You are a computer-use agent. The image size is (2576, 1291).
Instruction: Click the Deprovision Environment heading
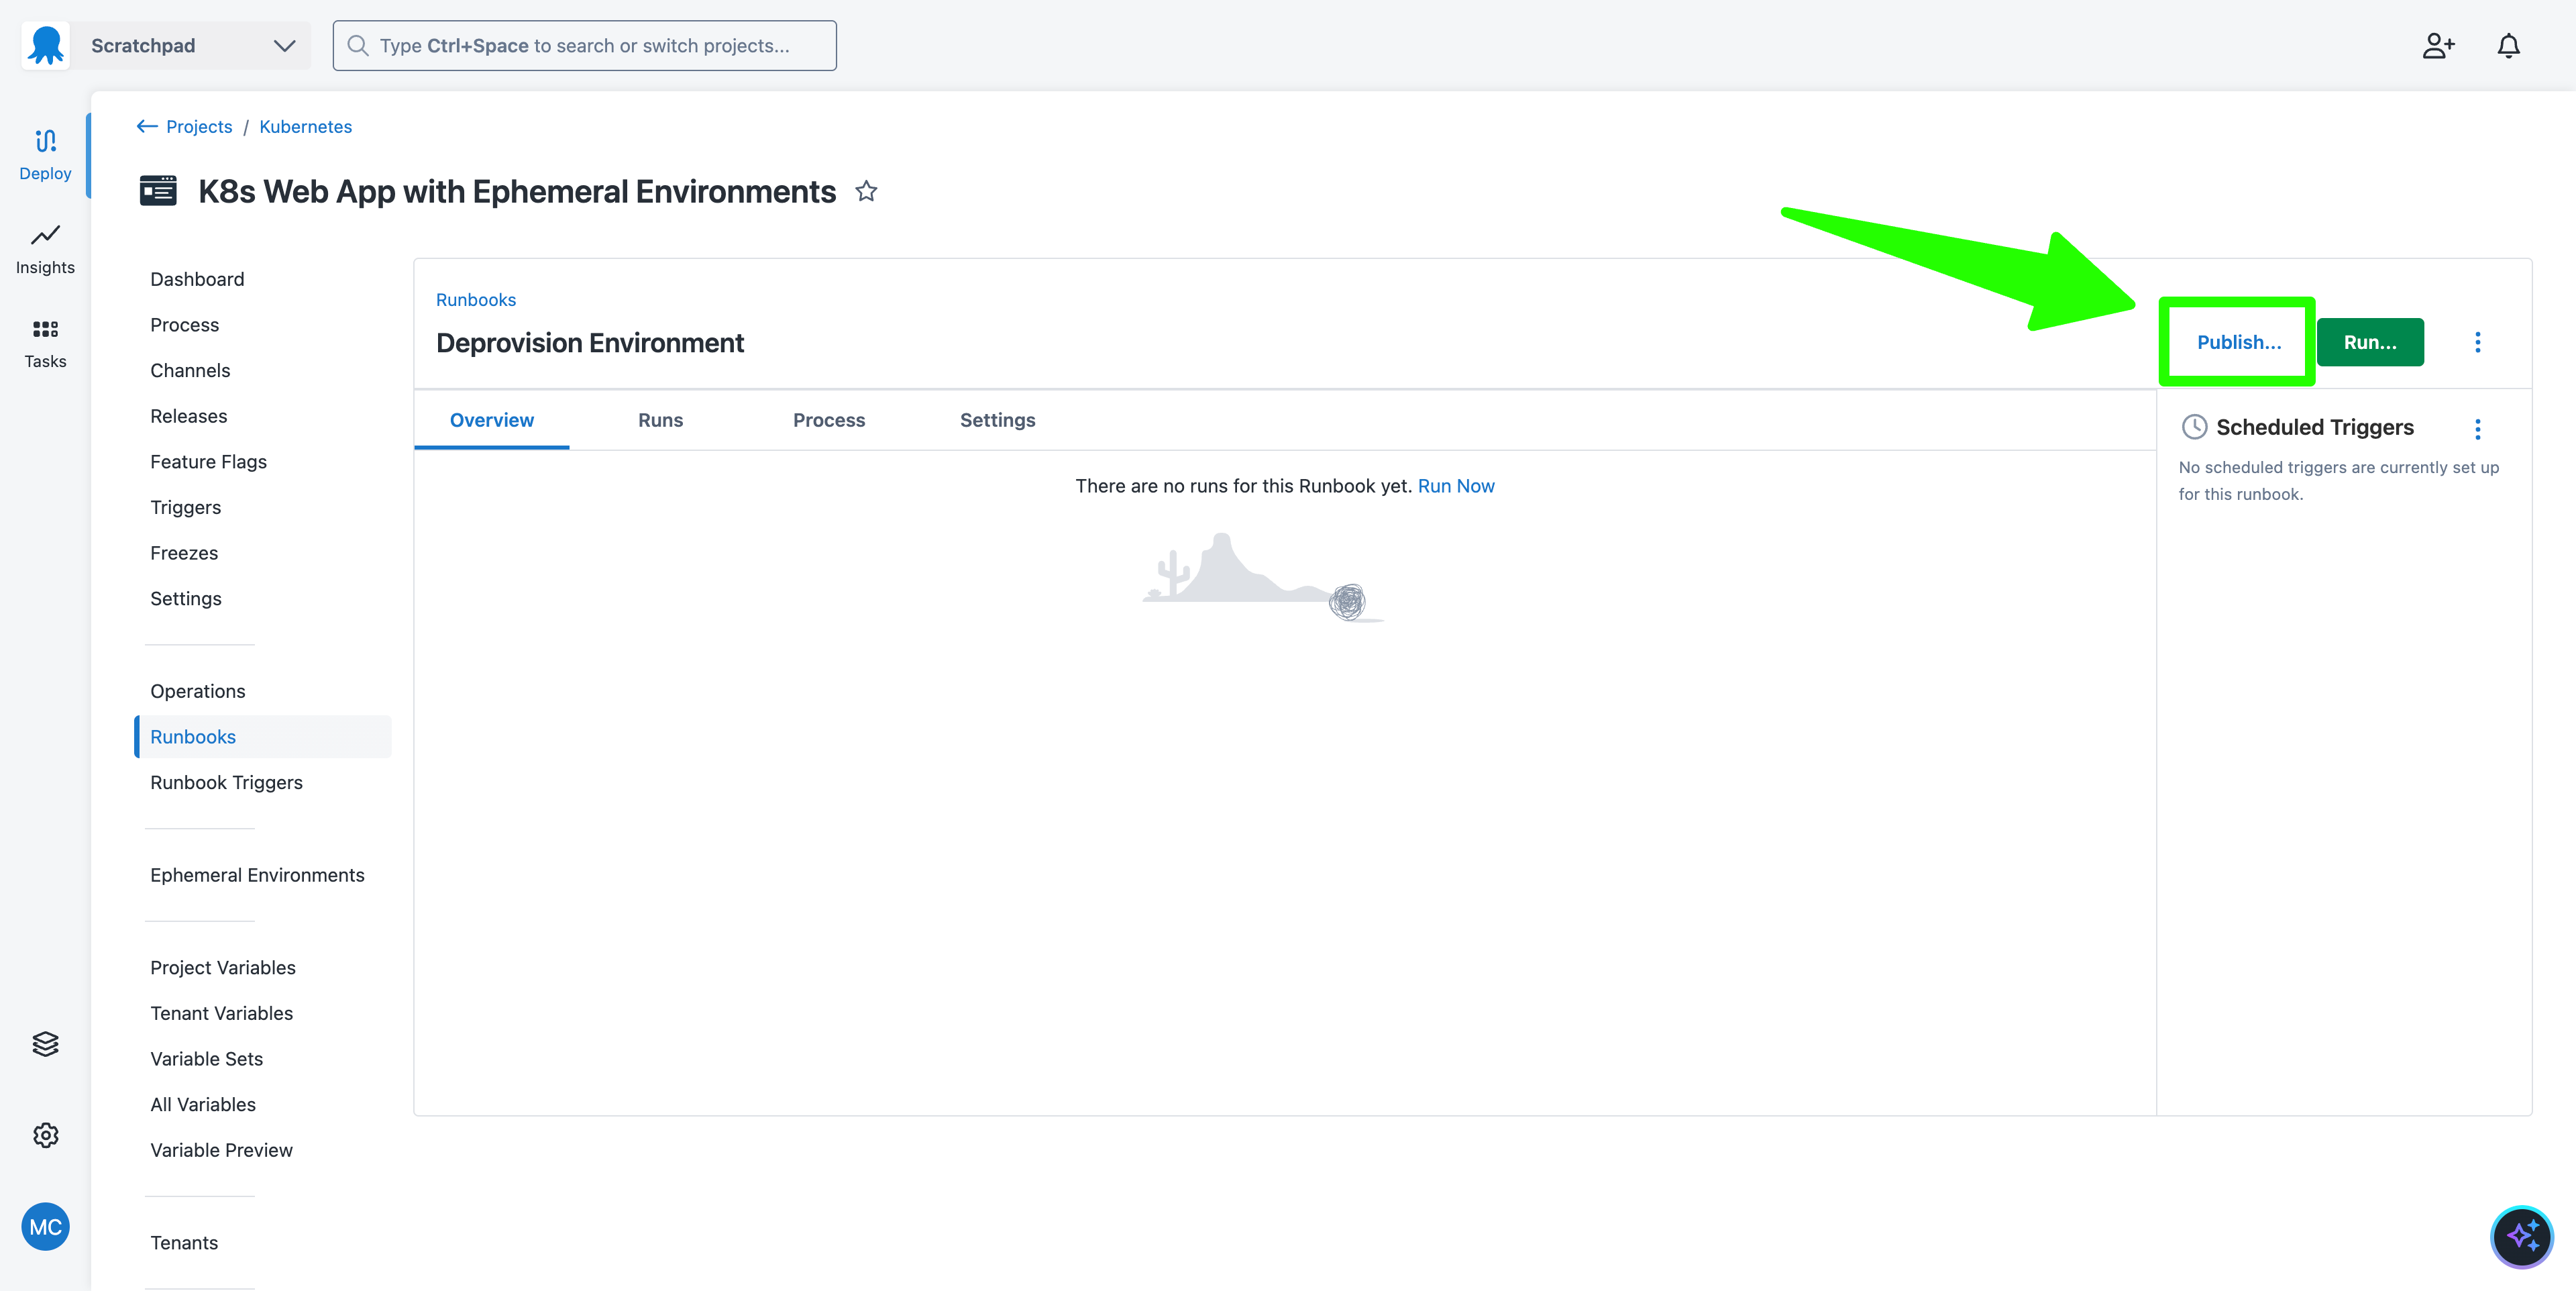point(590,343)
